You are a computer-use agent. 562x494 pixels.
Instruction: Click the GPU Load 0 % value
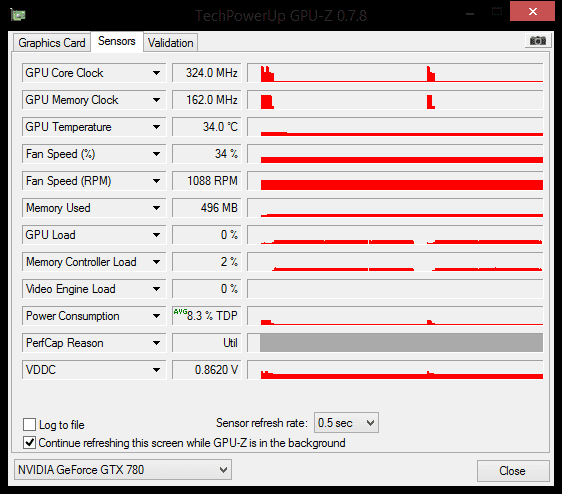[x=207, y=235]
